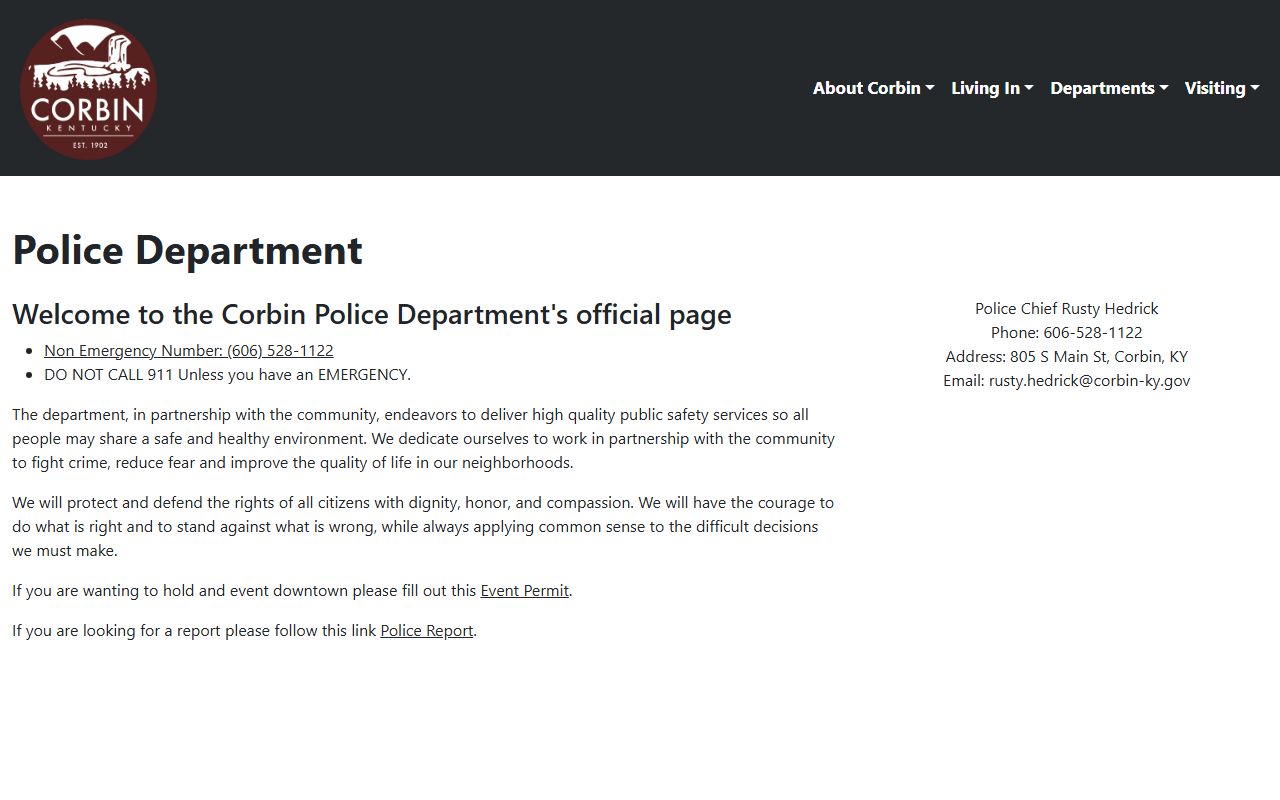Screen dimensions: 1280x800
Task: Select the Phone: 606-528-1122 contact line
Action: point(1067,332)
